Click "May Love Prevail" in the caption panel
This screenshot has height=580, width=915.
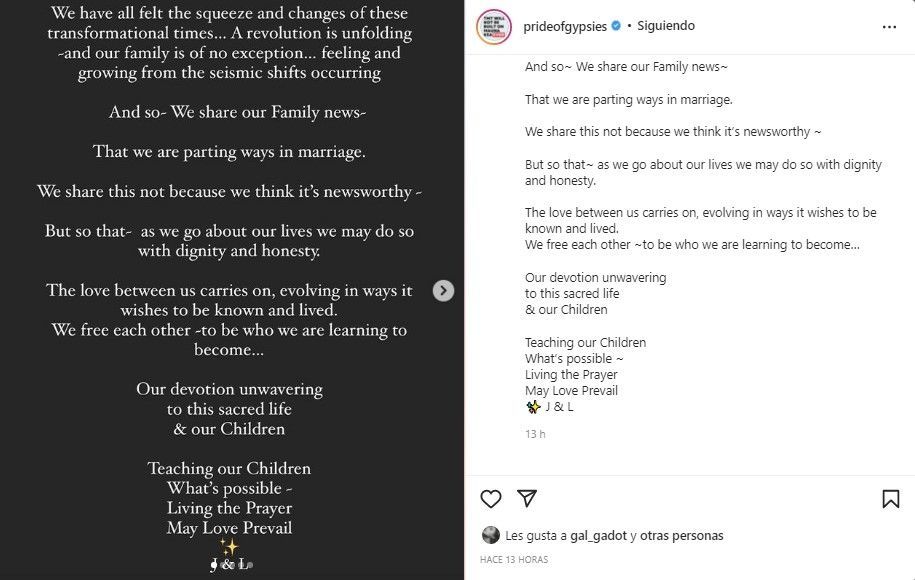point(571,390)
